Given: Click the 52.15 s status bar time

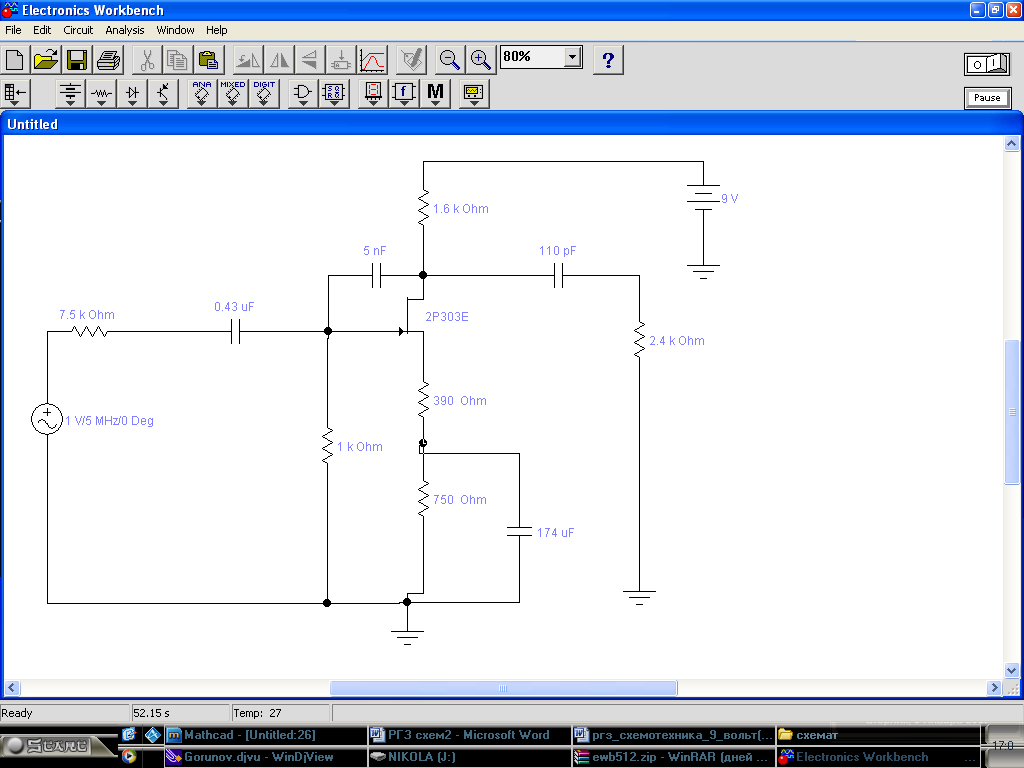Looking at the screenshot, I should point(152,713).
